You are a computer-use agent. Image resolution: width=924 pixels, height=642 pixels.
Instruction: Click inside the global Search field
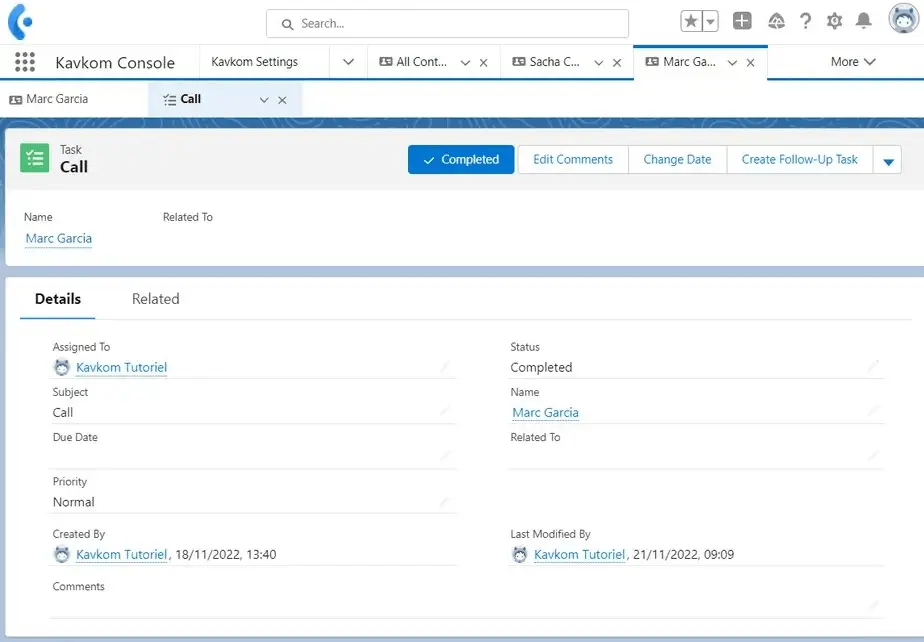tap(448, 23)
